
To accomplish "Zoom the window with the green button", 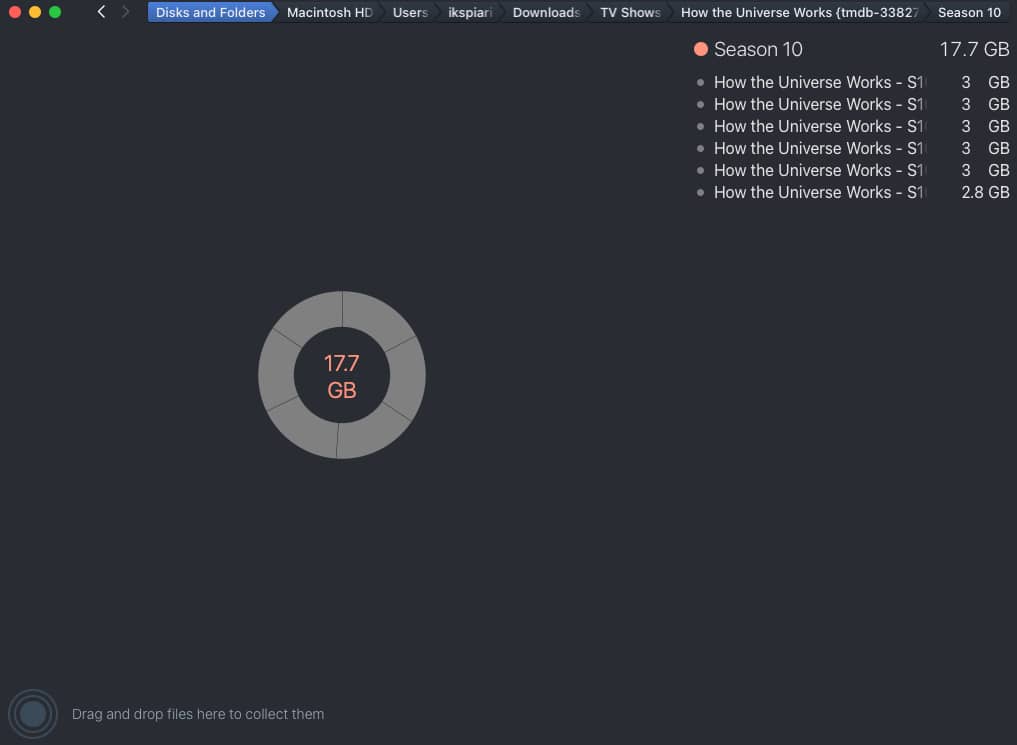I will pos(55,12).
